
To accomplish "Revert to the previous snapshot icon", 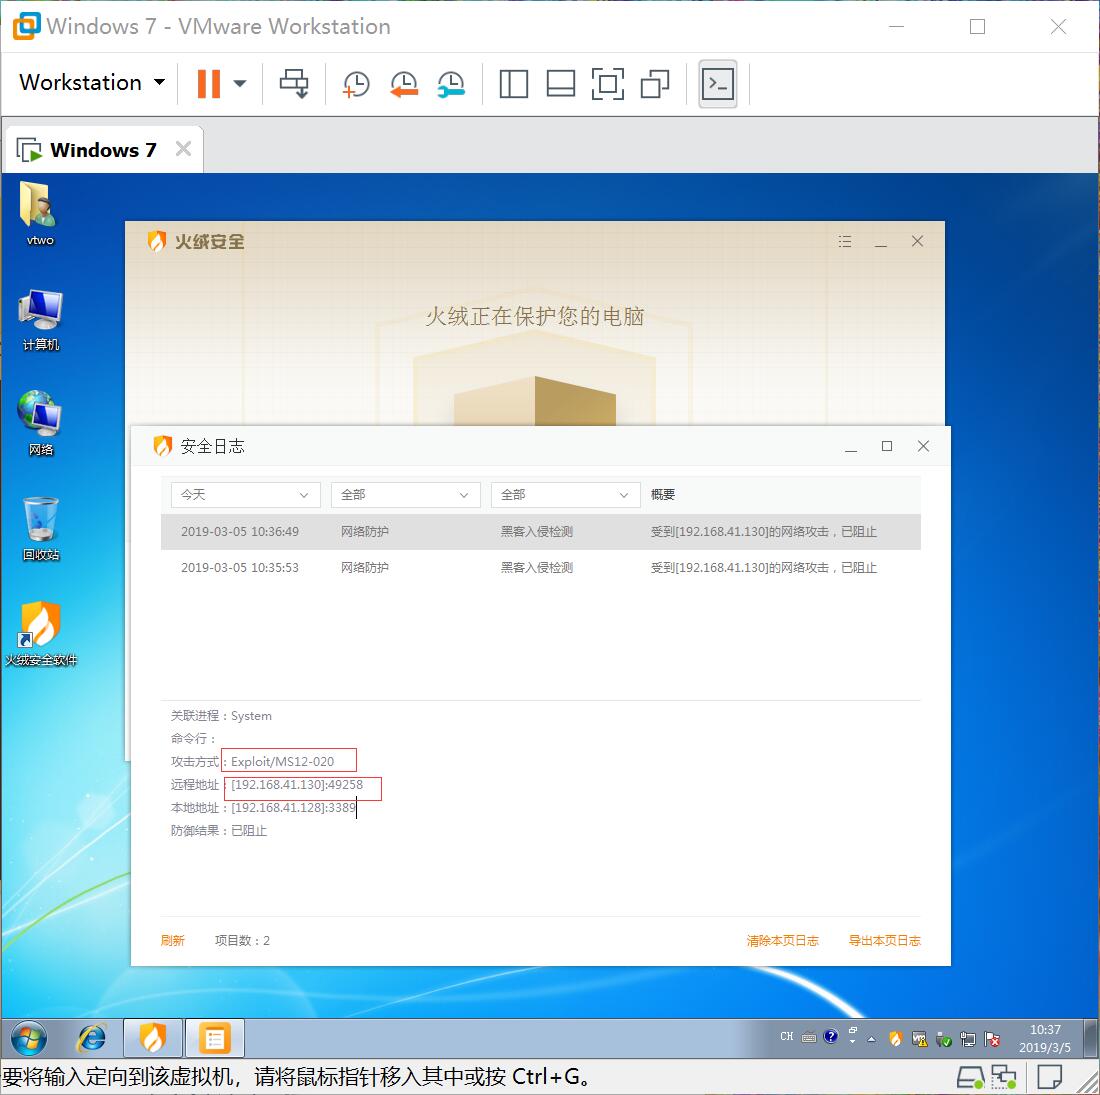I will [403, 84].
